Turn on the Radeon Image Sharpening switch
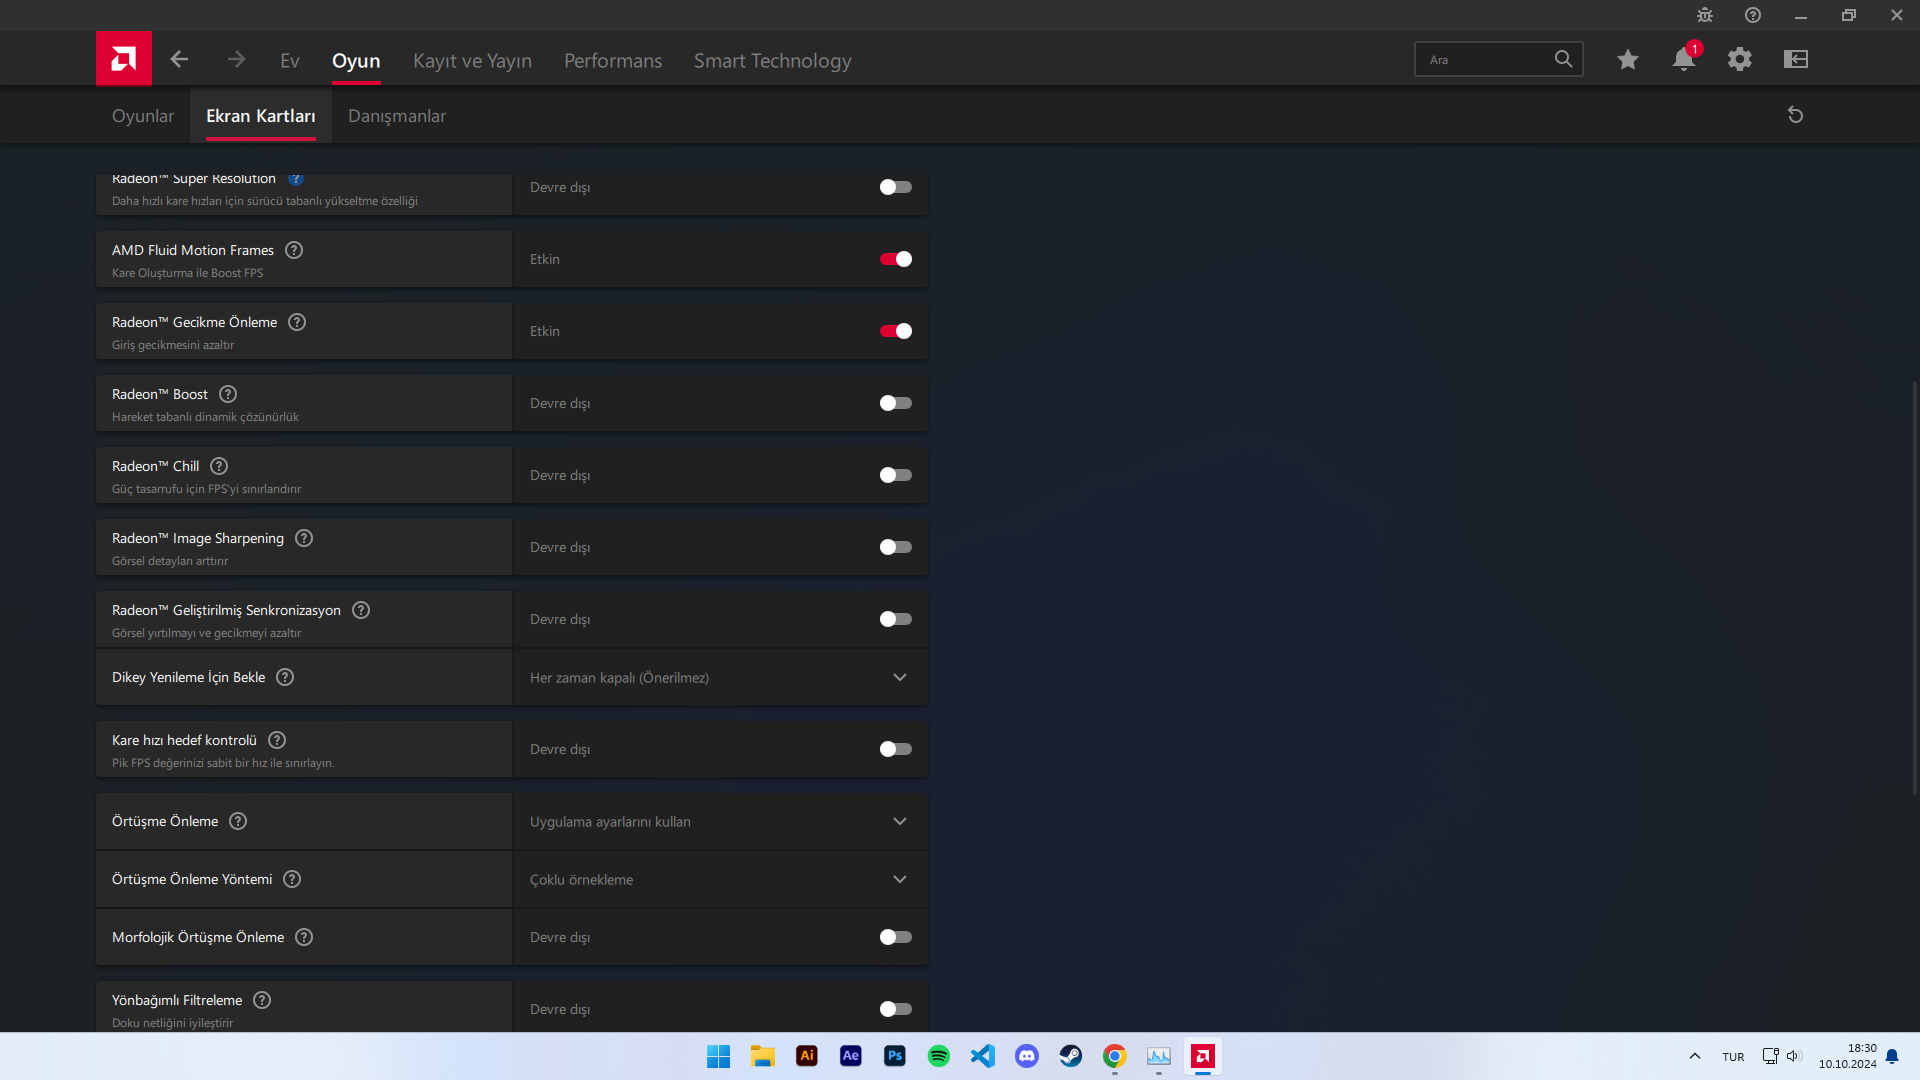Screen dimensions: 1920x1080 point(895,547)
